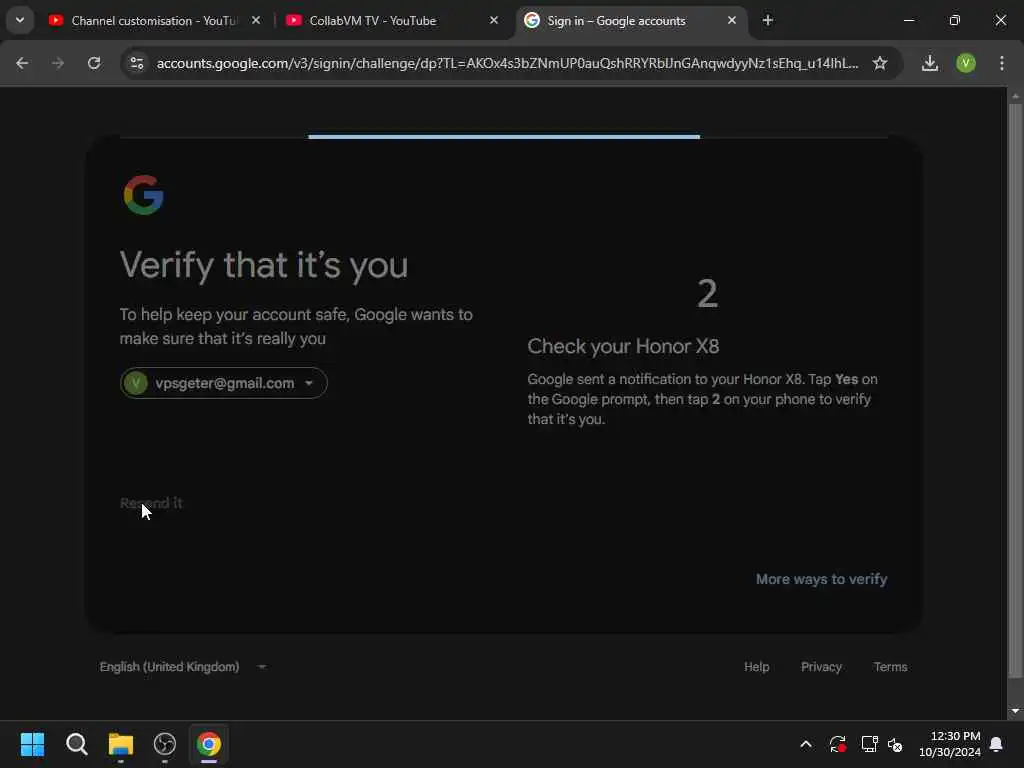Go back to the previous page
The width and height of the screenshot is (1024, 768).
pyautogui.click(x=22, y=63)
